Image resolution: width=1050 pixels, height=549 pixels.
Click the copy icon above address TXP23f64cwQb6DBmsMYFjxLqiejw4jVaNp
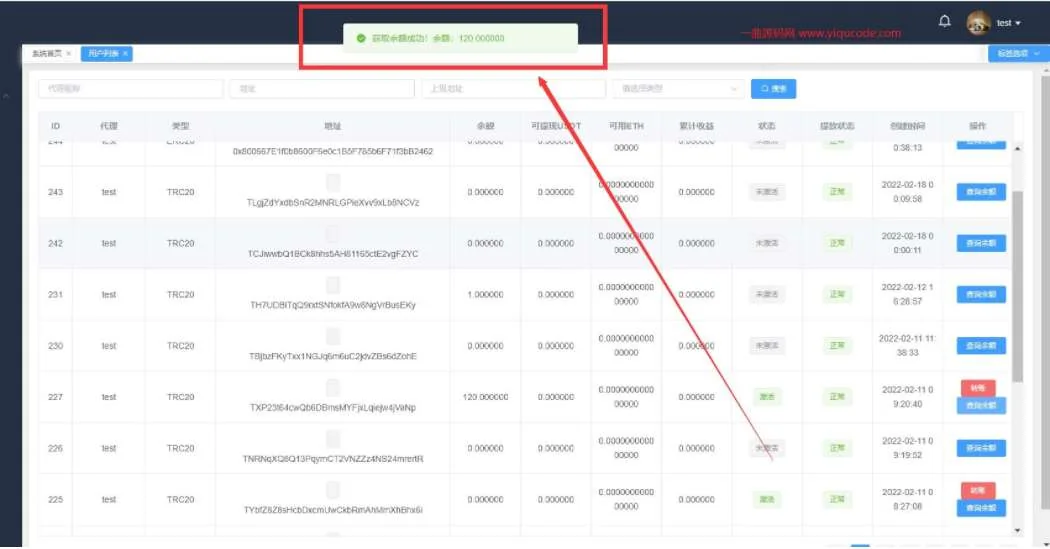point(333,387)
